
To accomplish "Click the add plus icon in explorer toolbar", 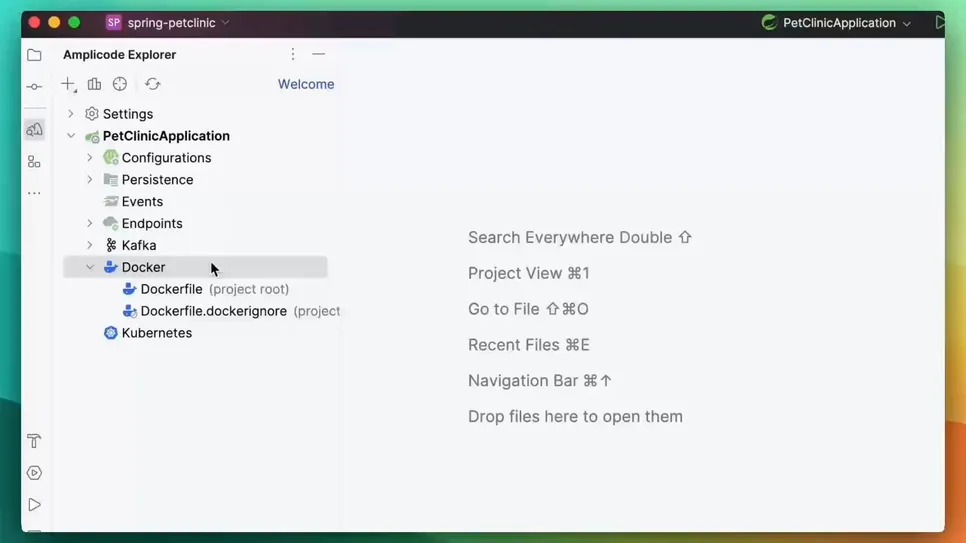I will coord(68,84).
